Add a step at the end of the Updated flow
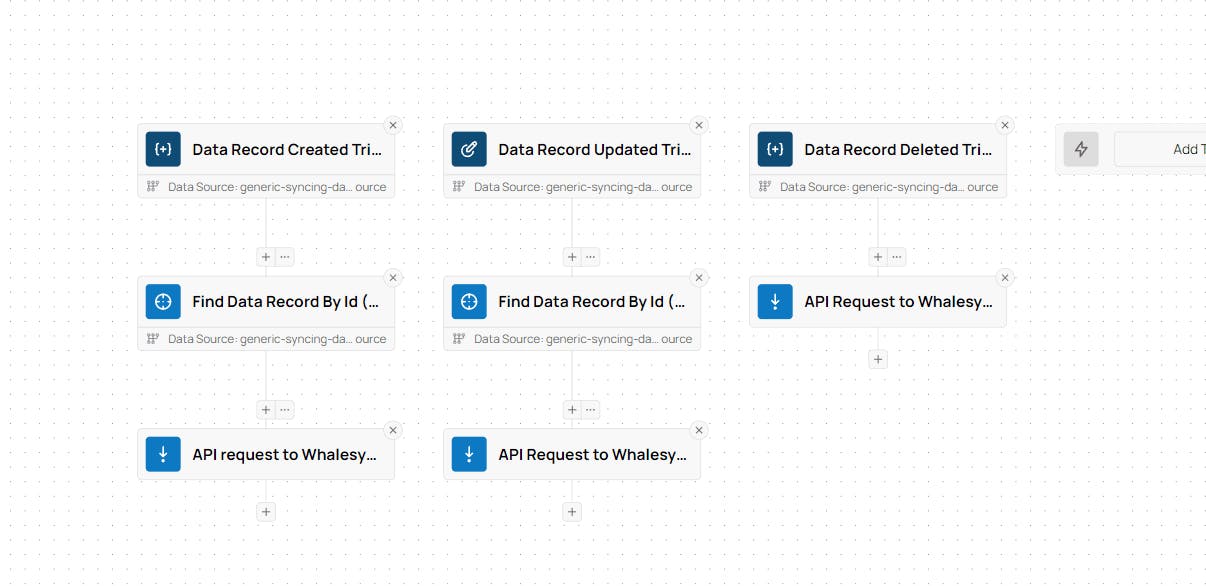Image resolution: width=1206 pixels, height=586 pixels. [x=572, y=512]
